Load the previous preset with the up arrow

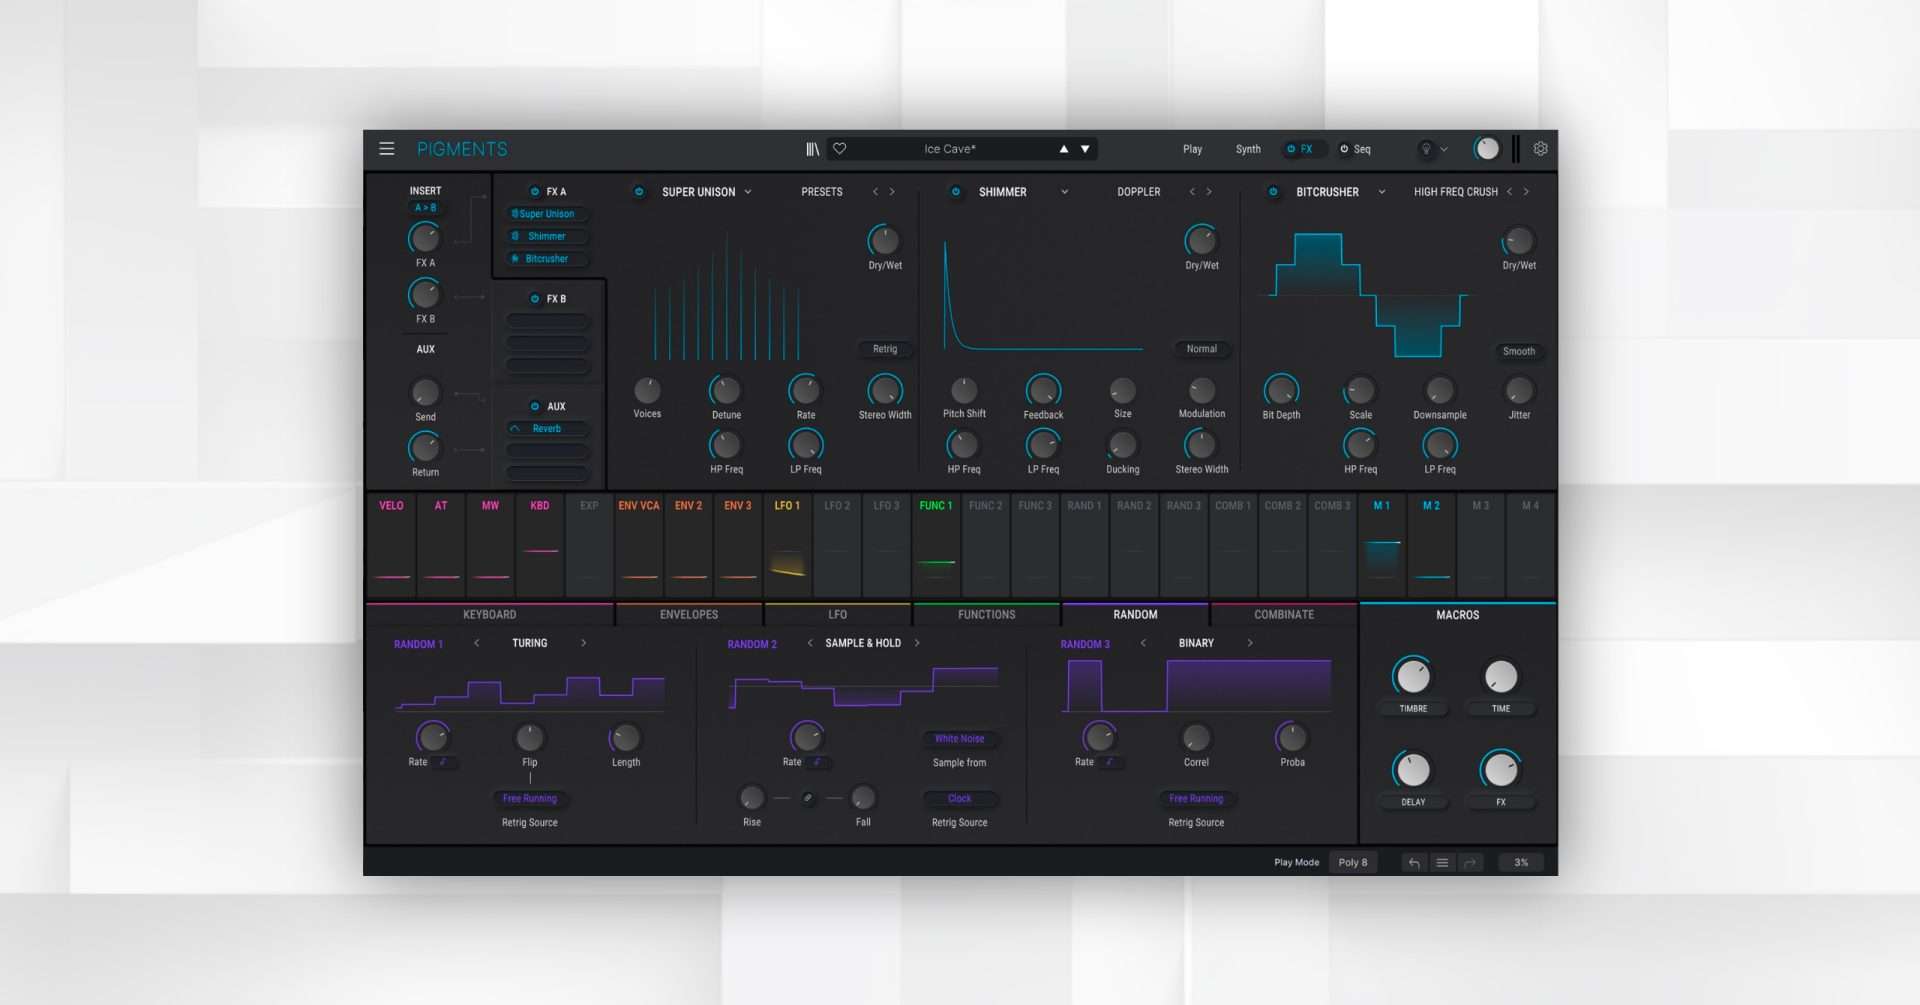[x=1064, y=149]
